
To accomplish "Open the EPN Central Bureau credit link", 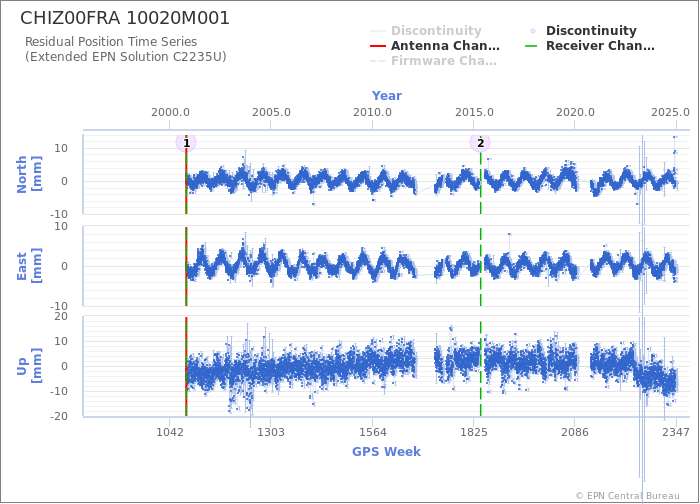I will coord(628,496).
